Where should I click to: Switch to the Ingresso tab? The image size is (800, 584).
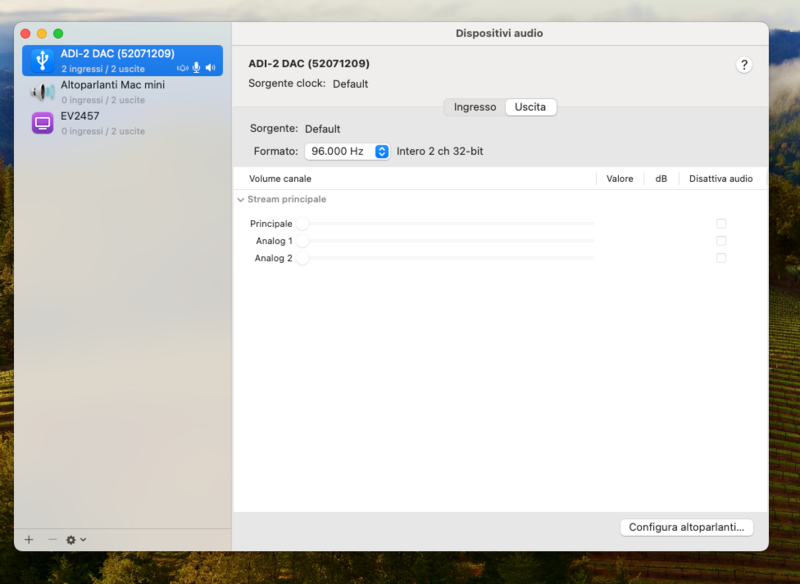[x=473, y=107]
